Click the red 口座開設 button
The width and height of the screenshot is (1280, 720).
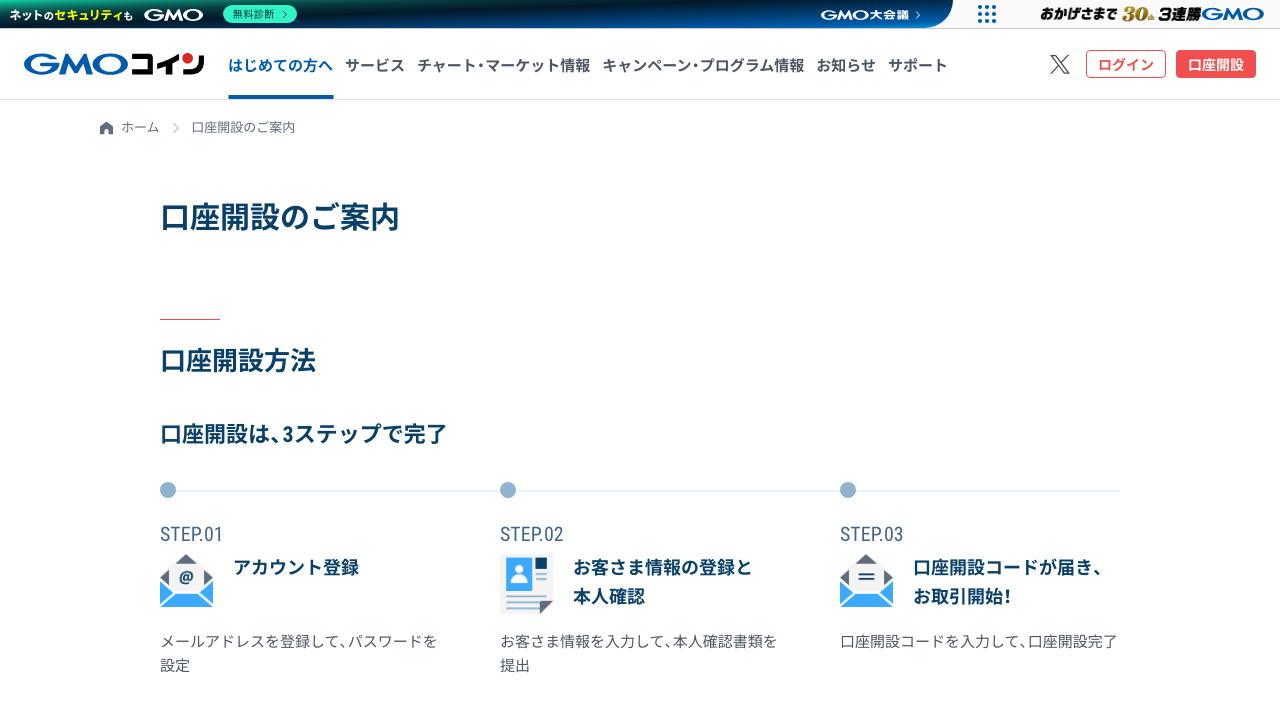tap(1215, 63)
